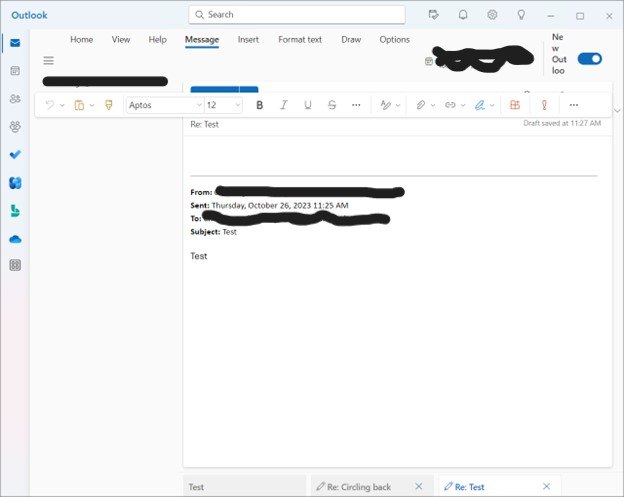The image size is (624, 497).
Task: Click the 'Draft saved at 11:27 AM' status
Action: (x=562, y=123)
